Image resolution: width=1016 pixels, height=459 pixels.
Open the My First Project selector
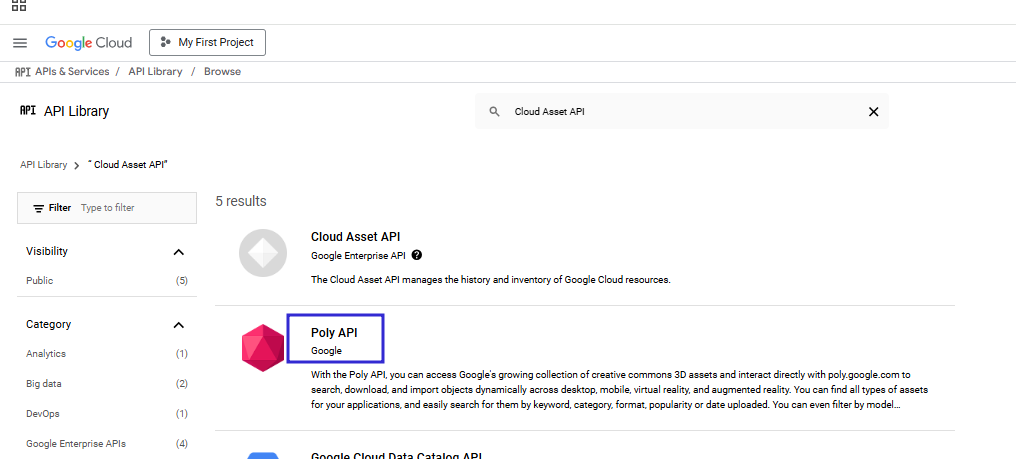click(207, 43)
